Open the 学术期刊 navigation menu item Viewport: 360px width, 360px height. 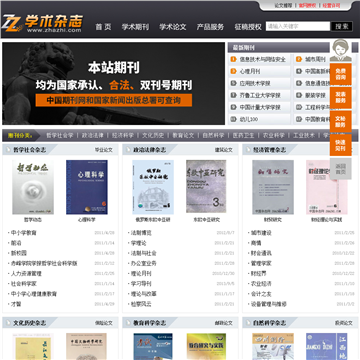pos(135,27)
